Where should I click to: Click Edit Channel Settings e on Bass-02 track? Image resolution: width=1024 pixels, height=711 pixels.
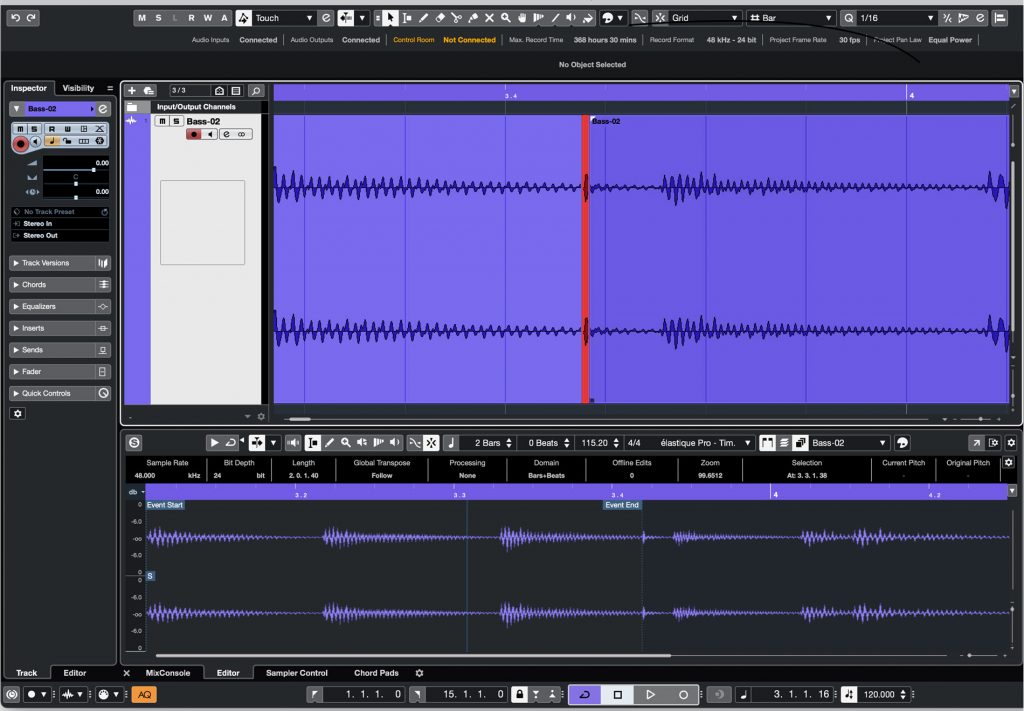226,134
